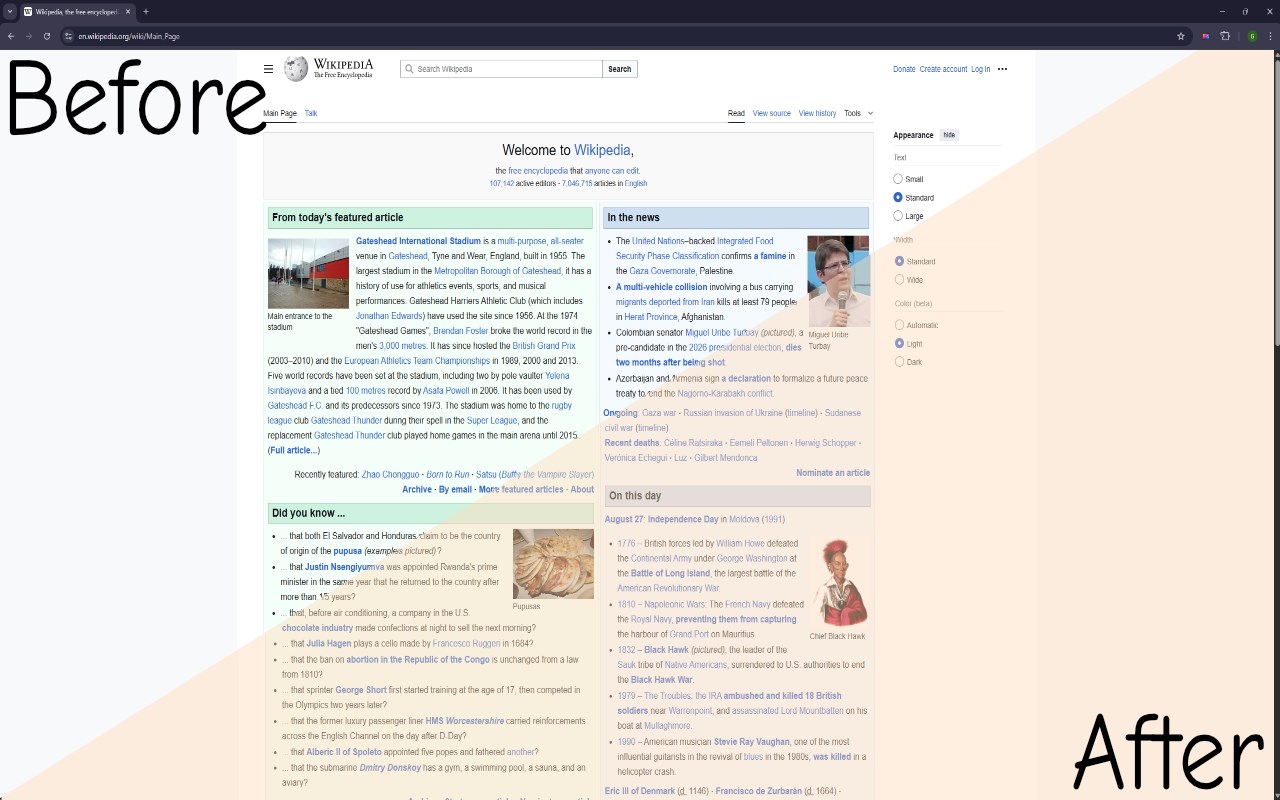Image resolution: width=1280 pixels, height=800 pixels.
Task: Open the HMS Worcestershire link
Action: coord(465,721)
